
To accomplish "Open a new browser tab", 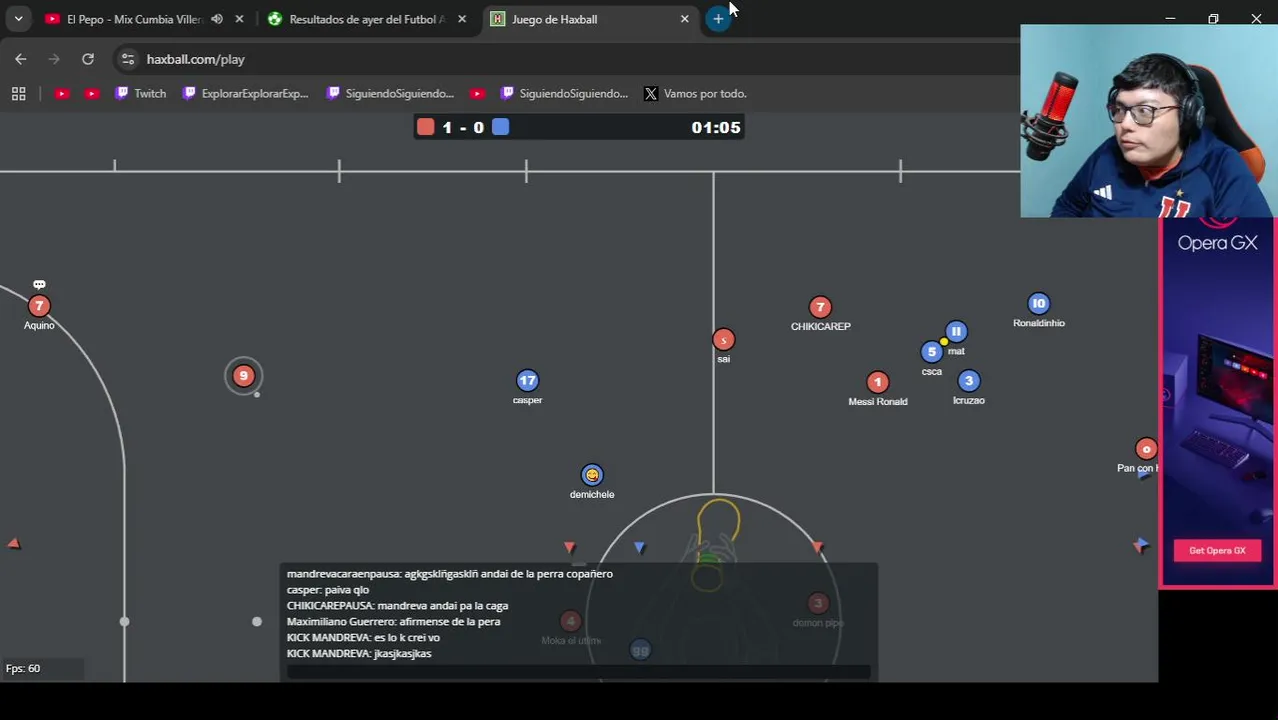I will point(718,19).
